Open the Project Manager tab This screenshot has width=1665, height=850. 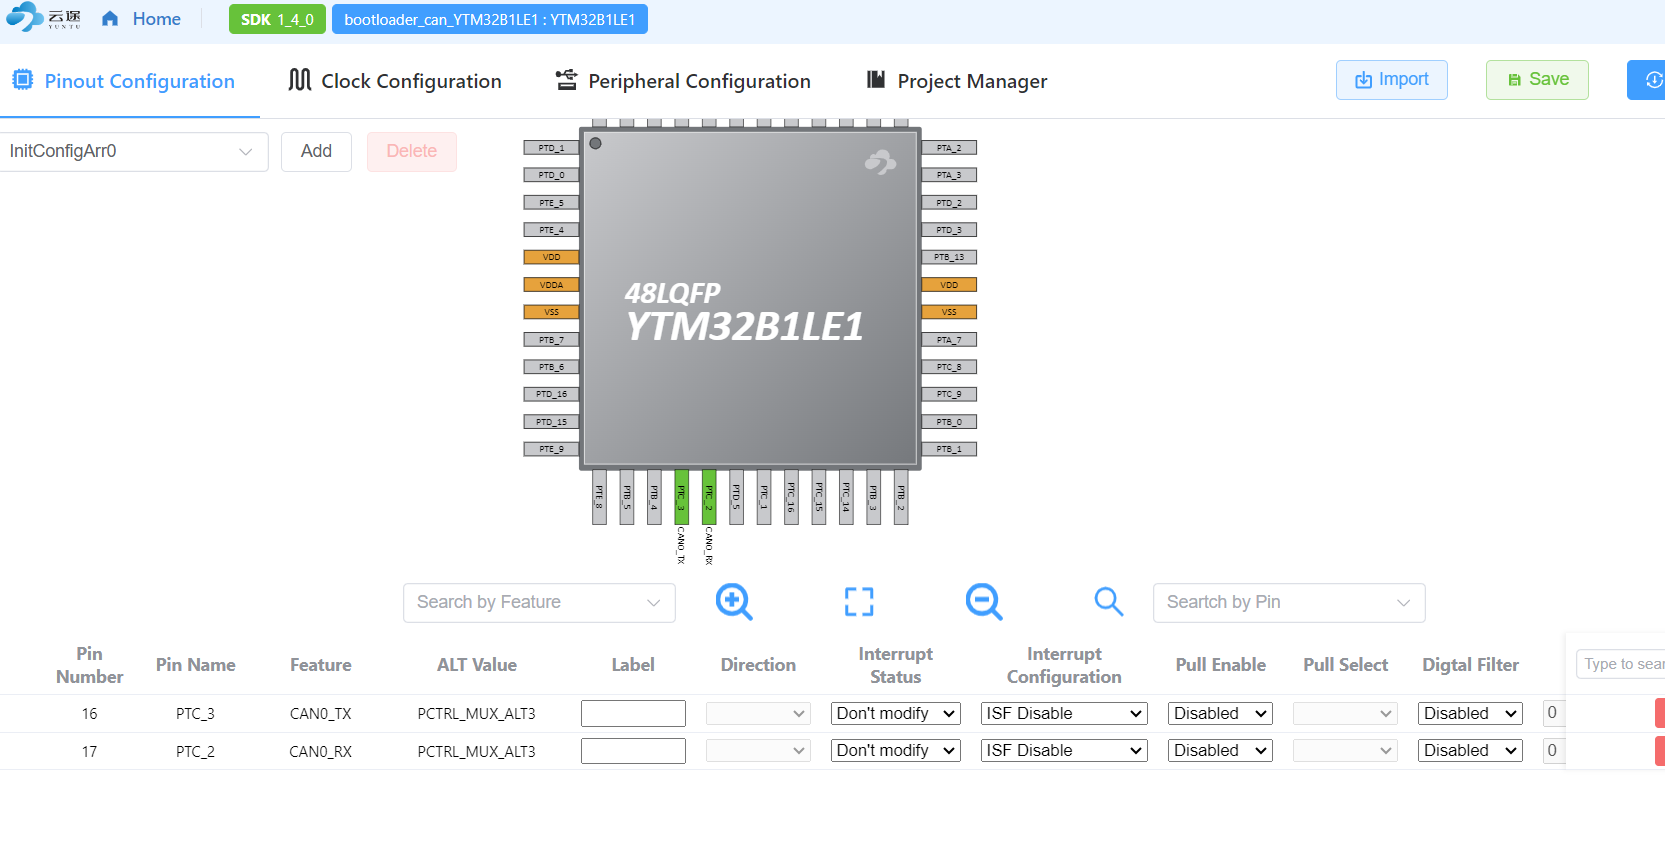(956, 81)
